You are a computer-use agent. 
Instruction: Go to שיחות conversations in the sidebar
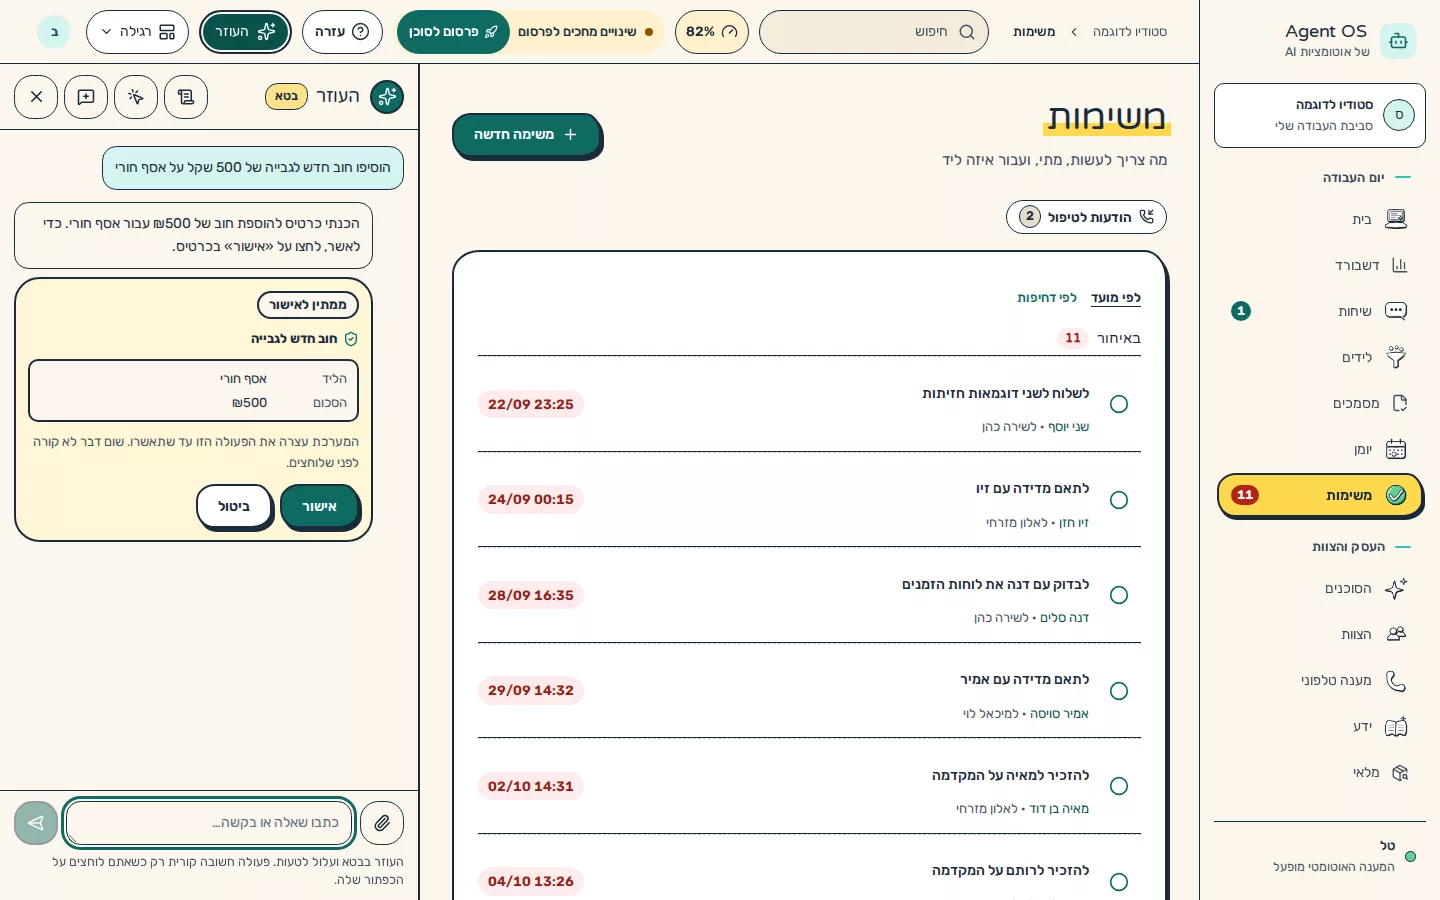point(1320,311)
